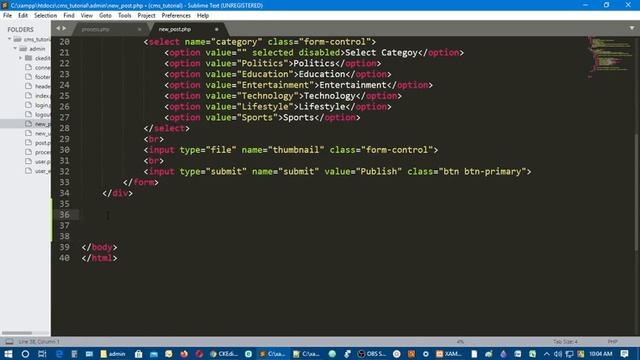Open the Tools menu
This screenshot has width=640, height=360.
(x=124, y=16)
